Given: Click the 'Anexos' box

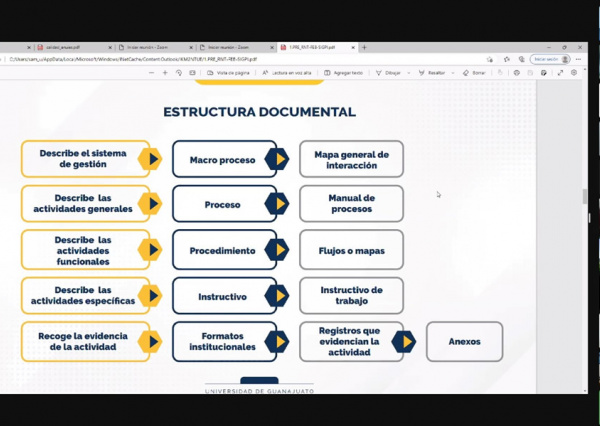Looking at the screenshot, I should pyautogui.click(x=464, y=341).
